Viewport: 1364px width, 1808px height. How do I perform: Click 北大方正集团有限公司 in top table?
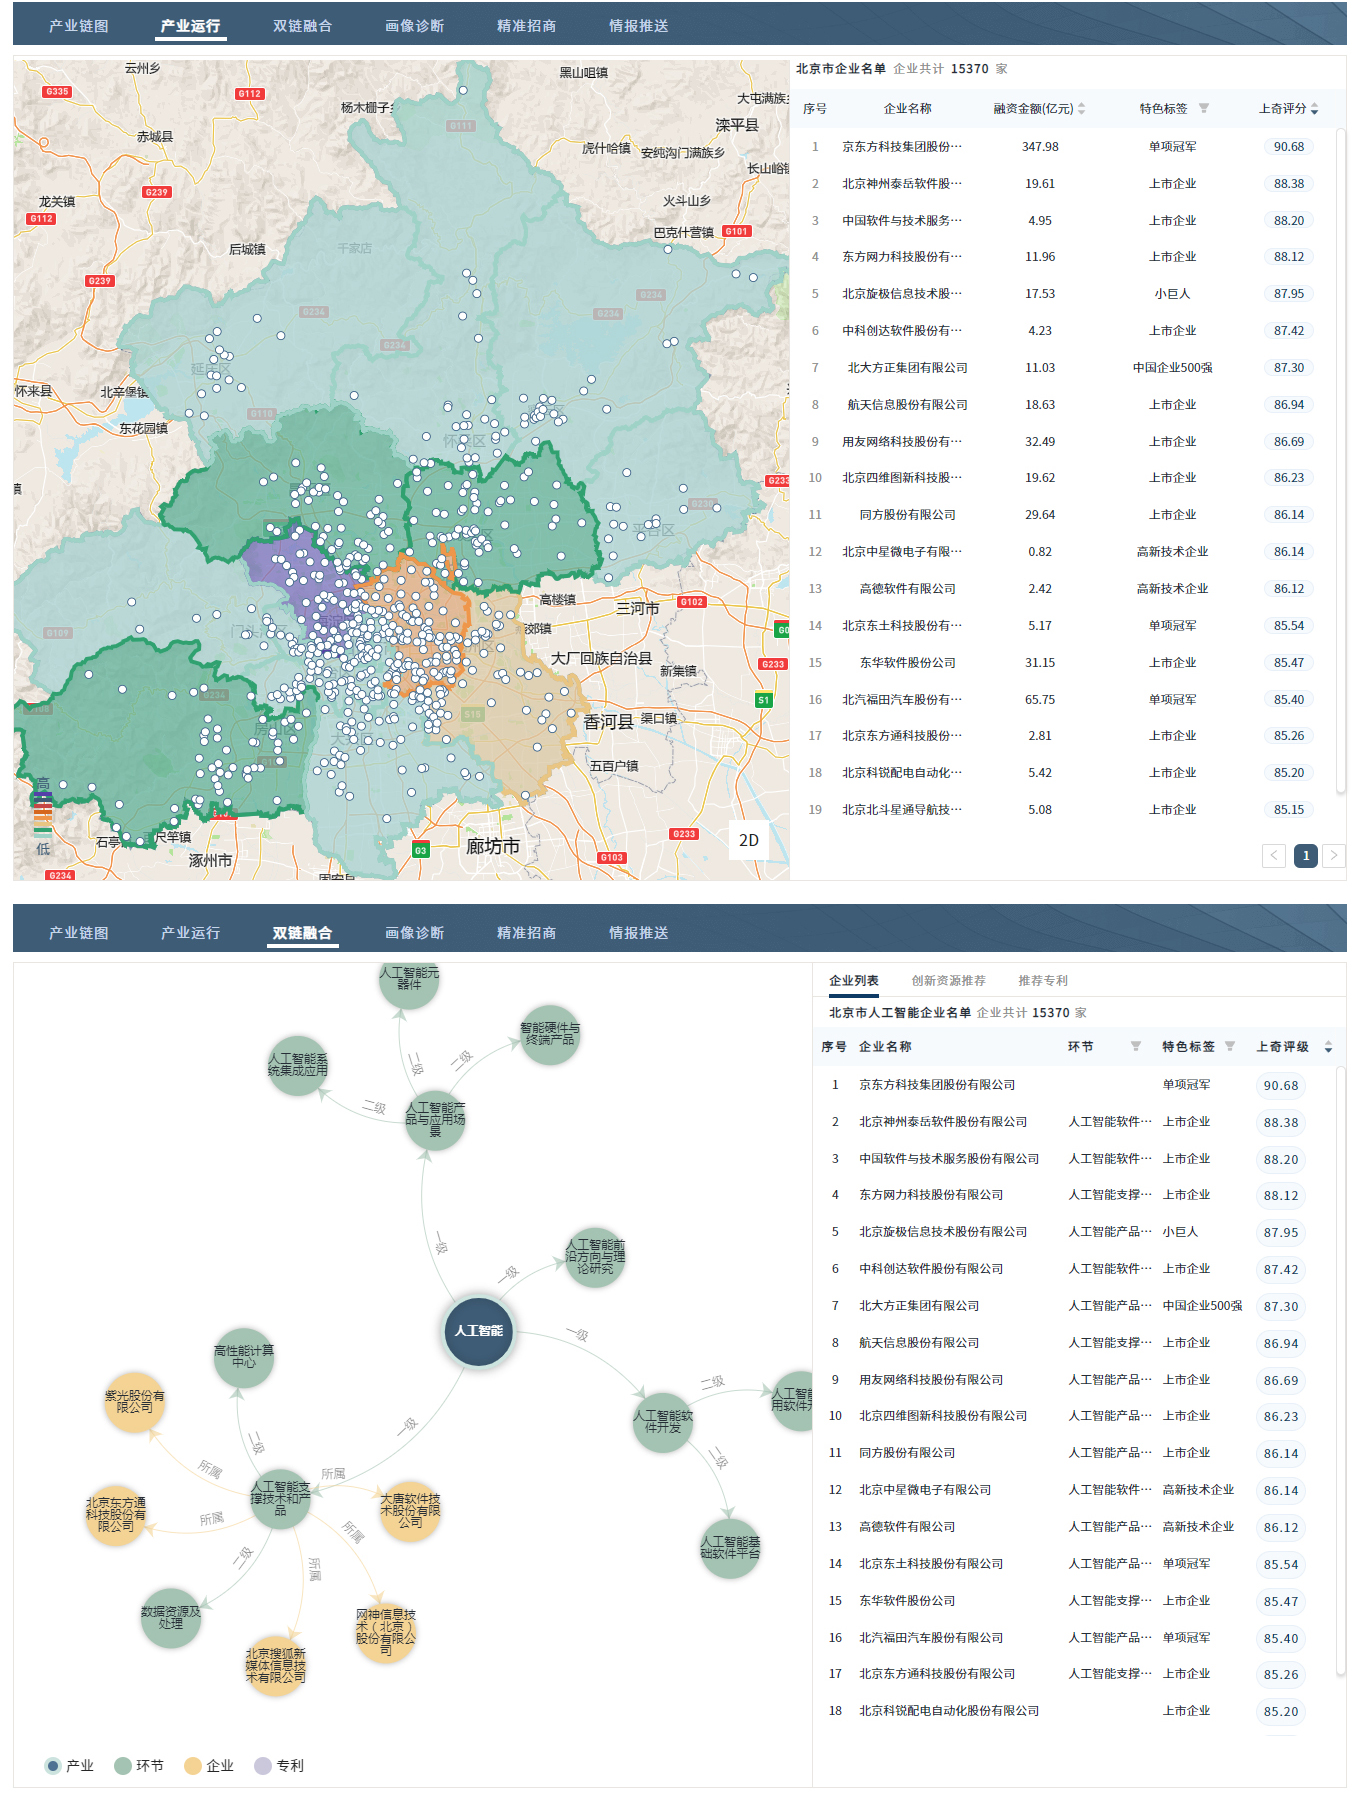pos(908,368)
